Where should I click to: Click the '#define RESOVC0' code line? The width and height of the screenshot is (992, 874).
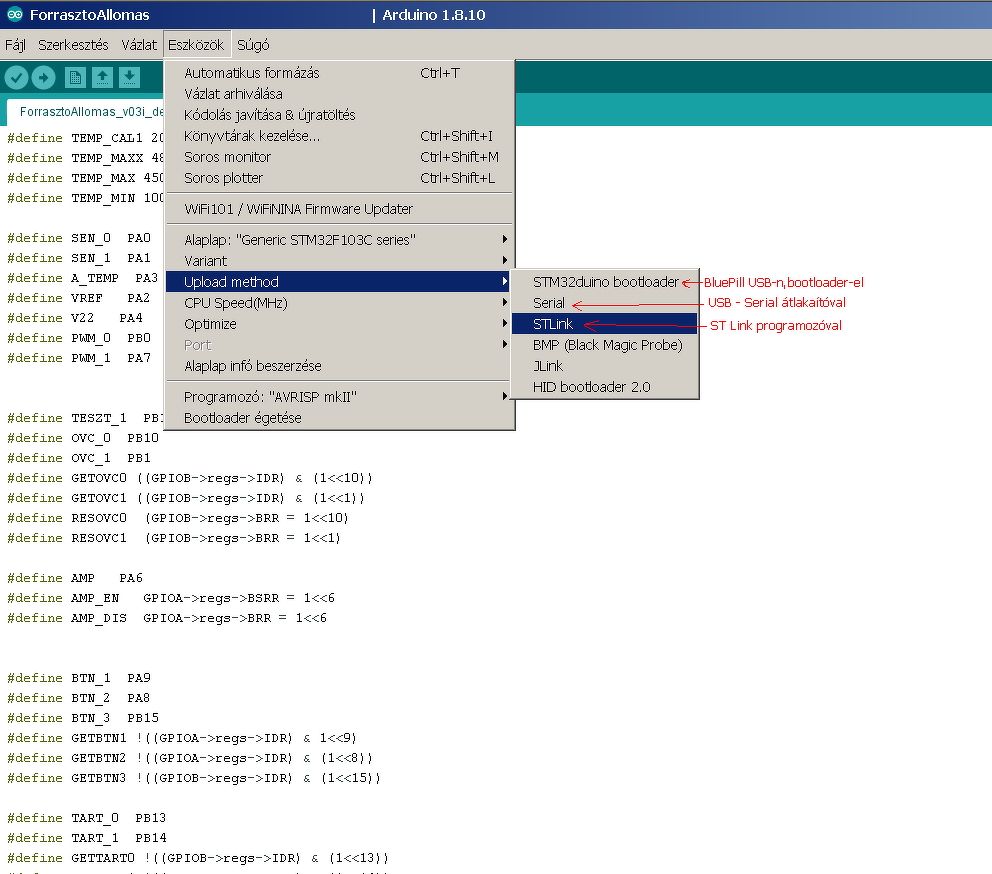coord(178,518)
